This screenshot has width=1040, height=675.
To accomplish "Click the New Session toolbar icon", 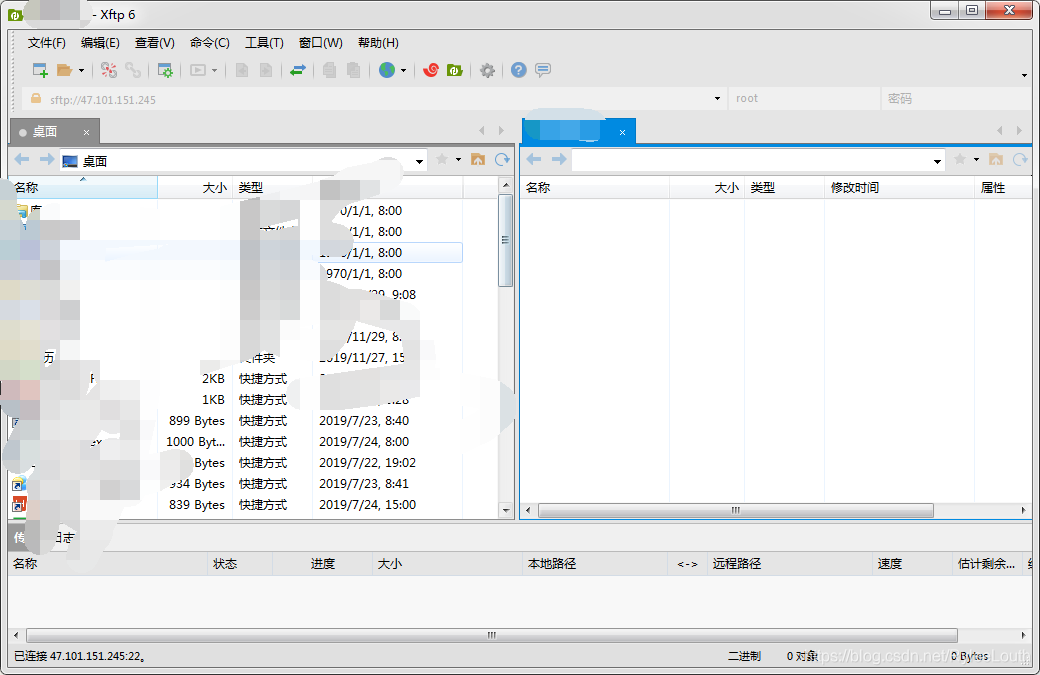I will pyautogui.click(x=40, y=70).
